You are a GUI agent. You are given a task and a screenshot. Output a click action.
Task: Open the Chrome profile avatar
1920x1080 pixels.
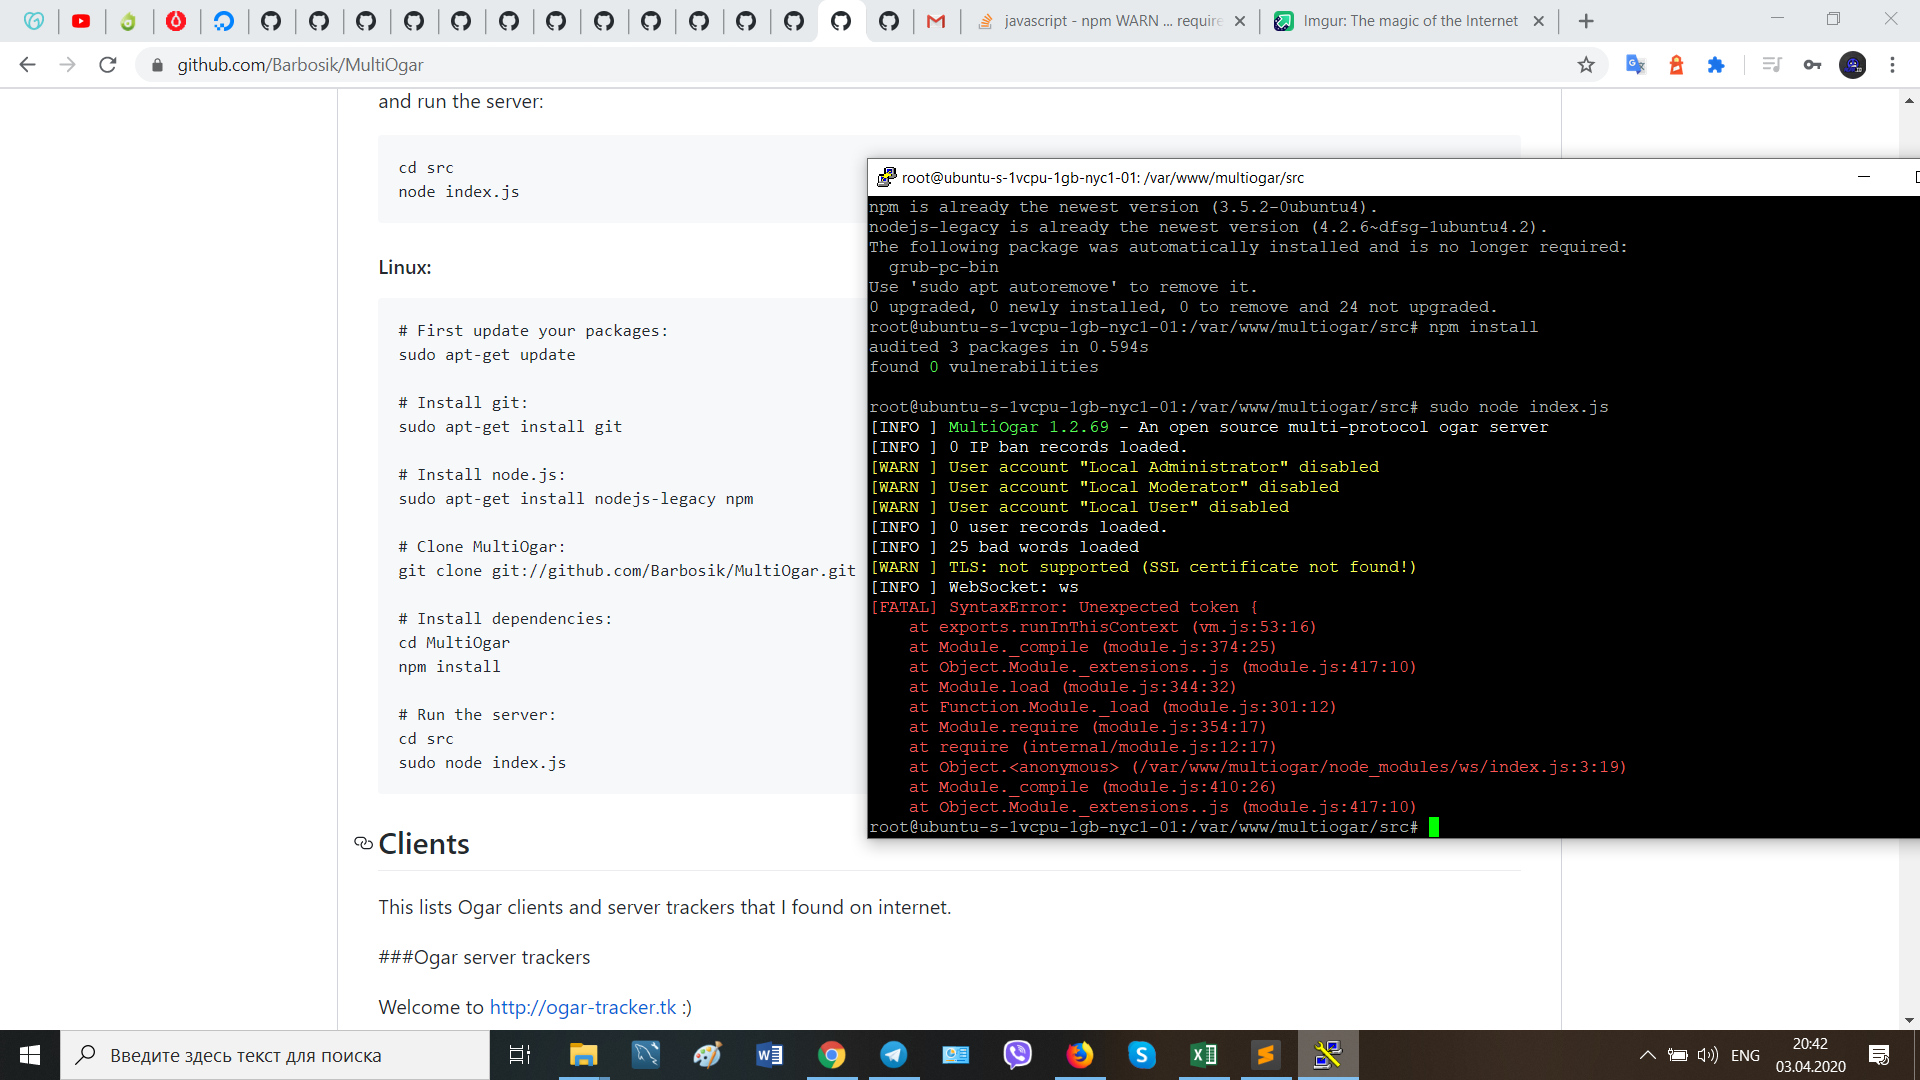click(x=1852, y=65)
